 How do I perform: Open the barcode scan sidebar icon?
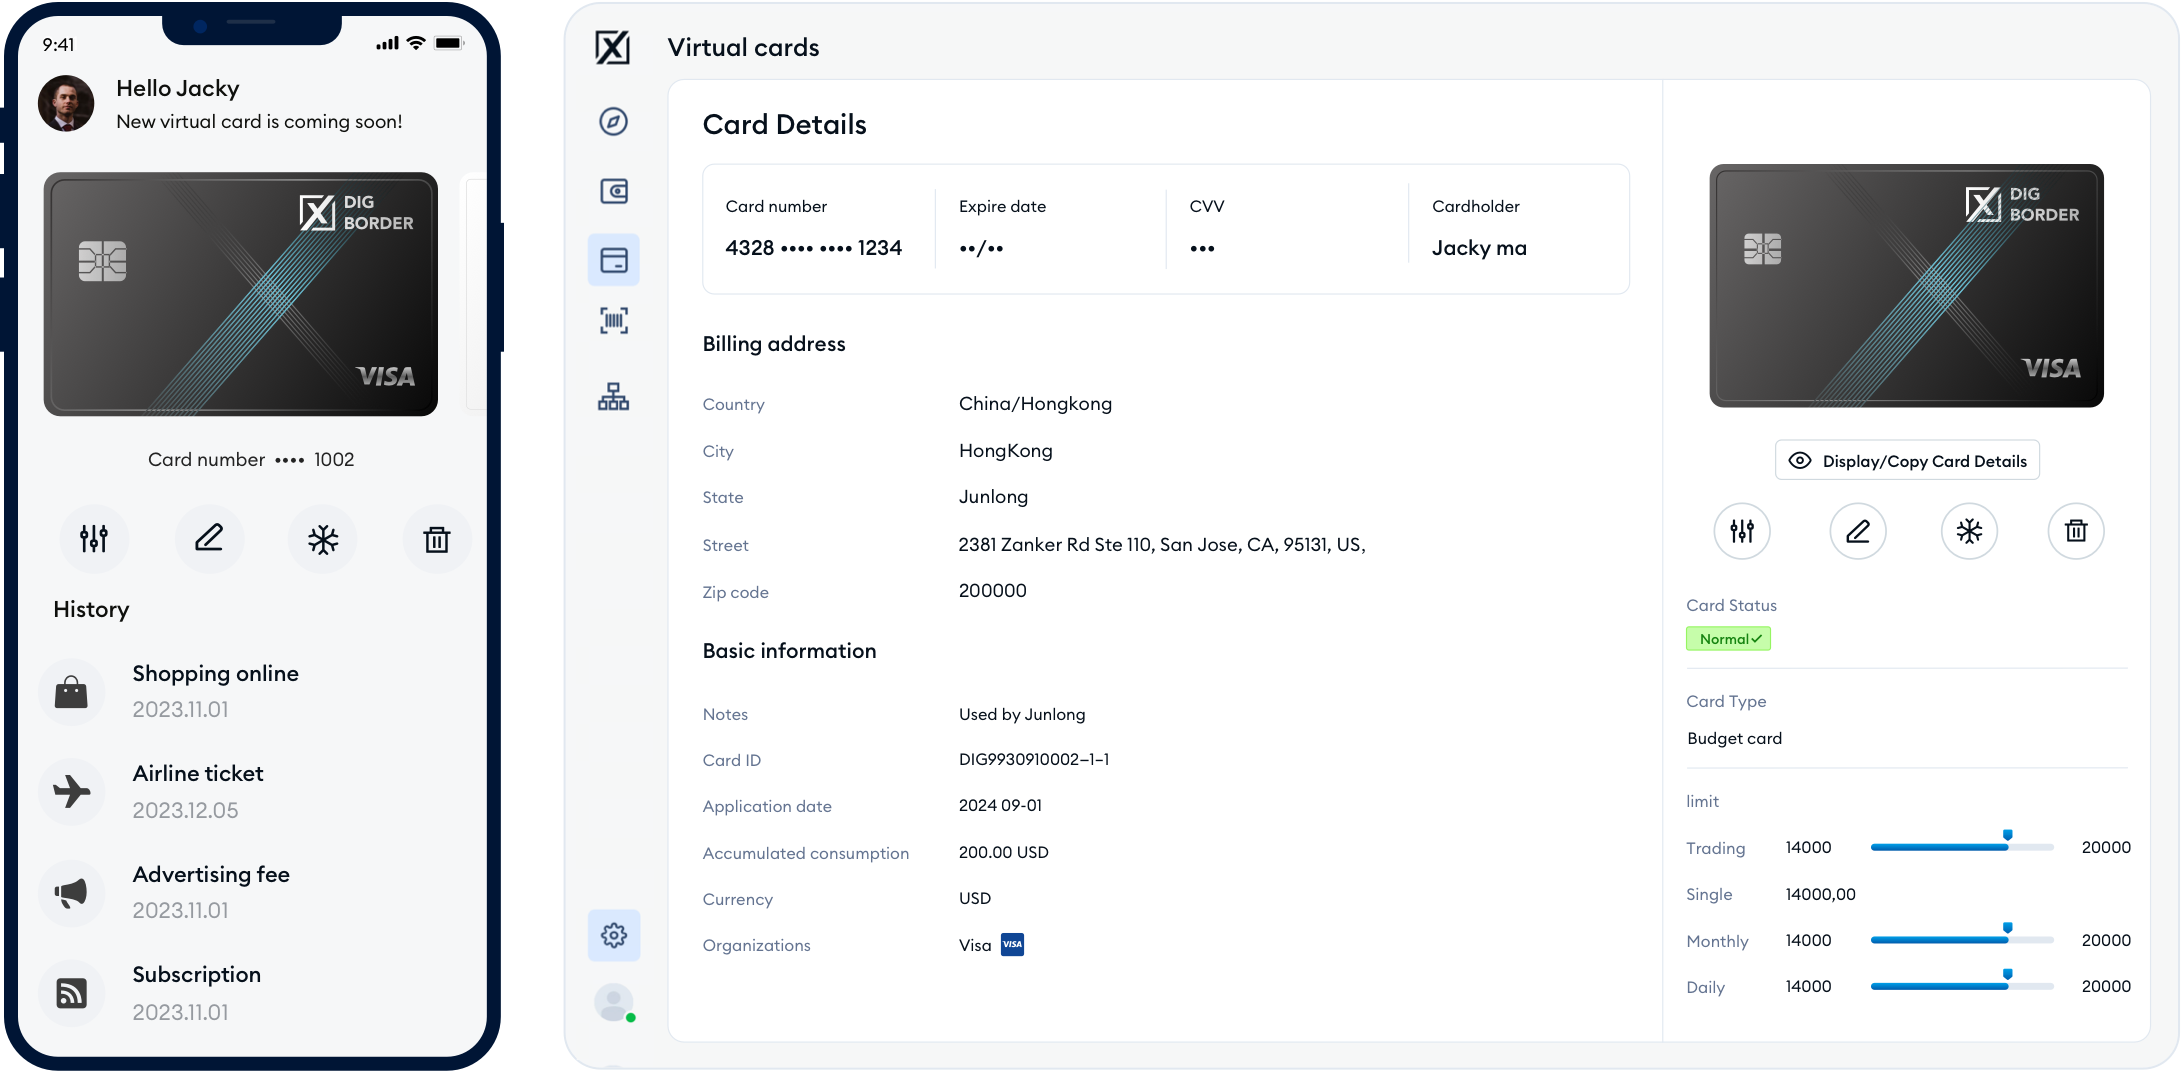613,321
